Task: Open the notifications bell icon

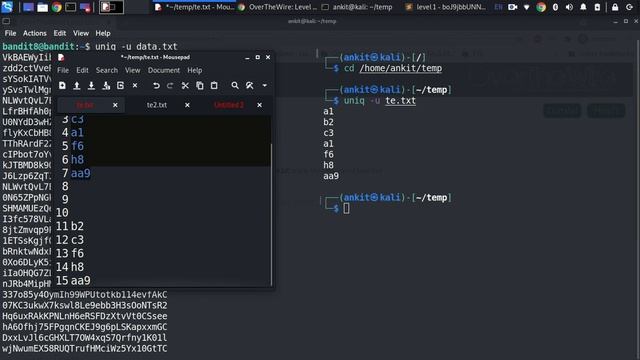Action: coord(583,7)
